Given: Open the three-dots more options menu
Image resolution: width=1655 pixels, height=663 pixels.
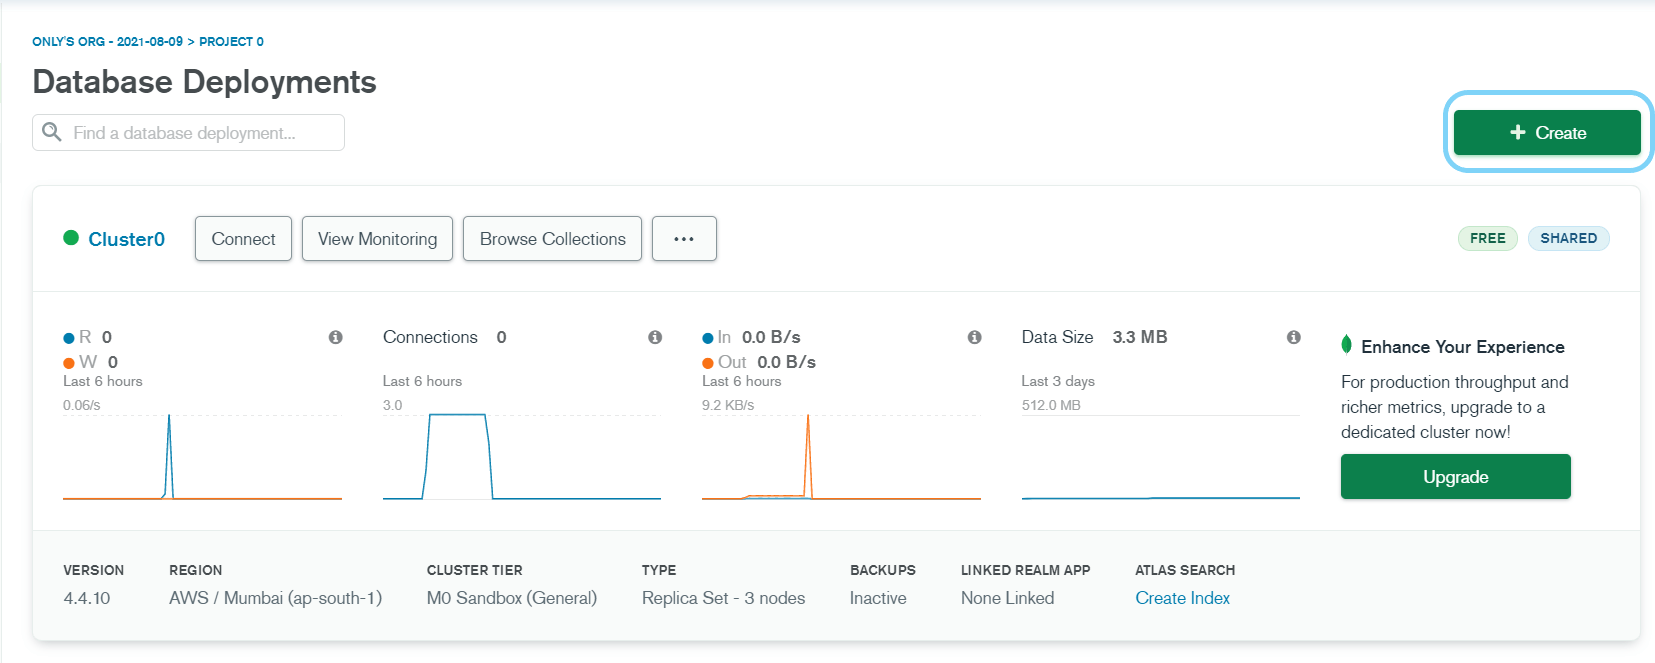Looking at the screenshot, I should [684, 239].
